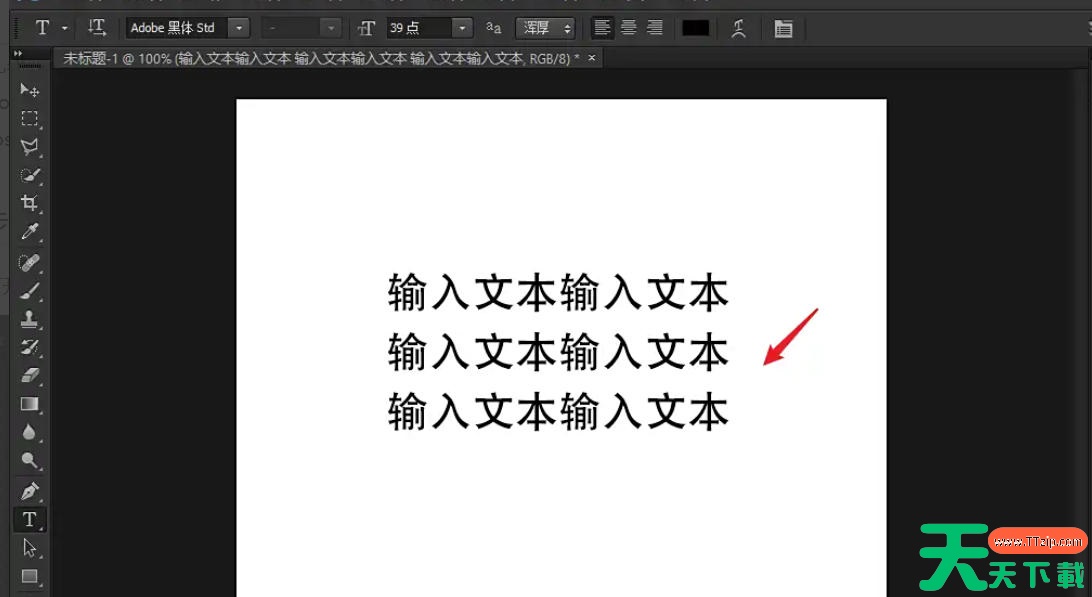The image size is (1092, 597).
Task: Set left text alignment
Action: coord(602,28)
